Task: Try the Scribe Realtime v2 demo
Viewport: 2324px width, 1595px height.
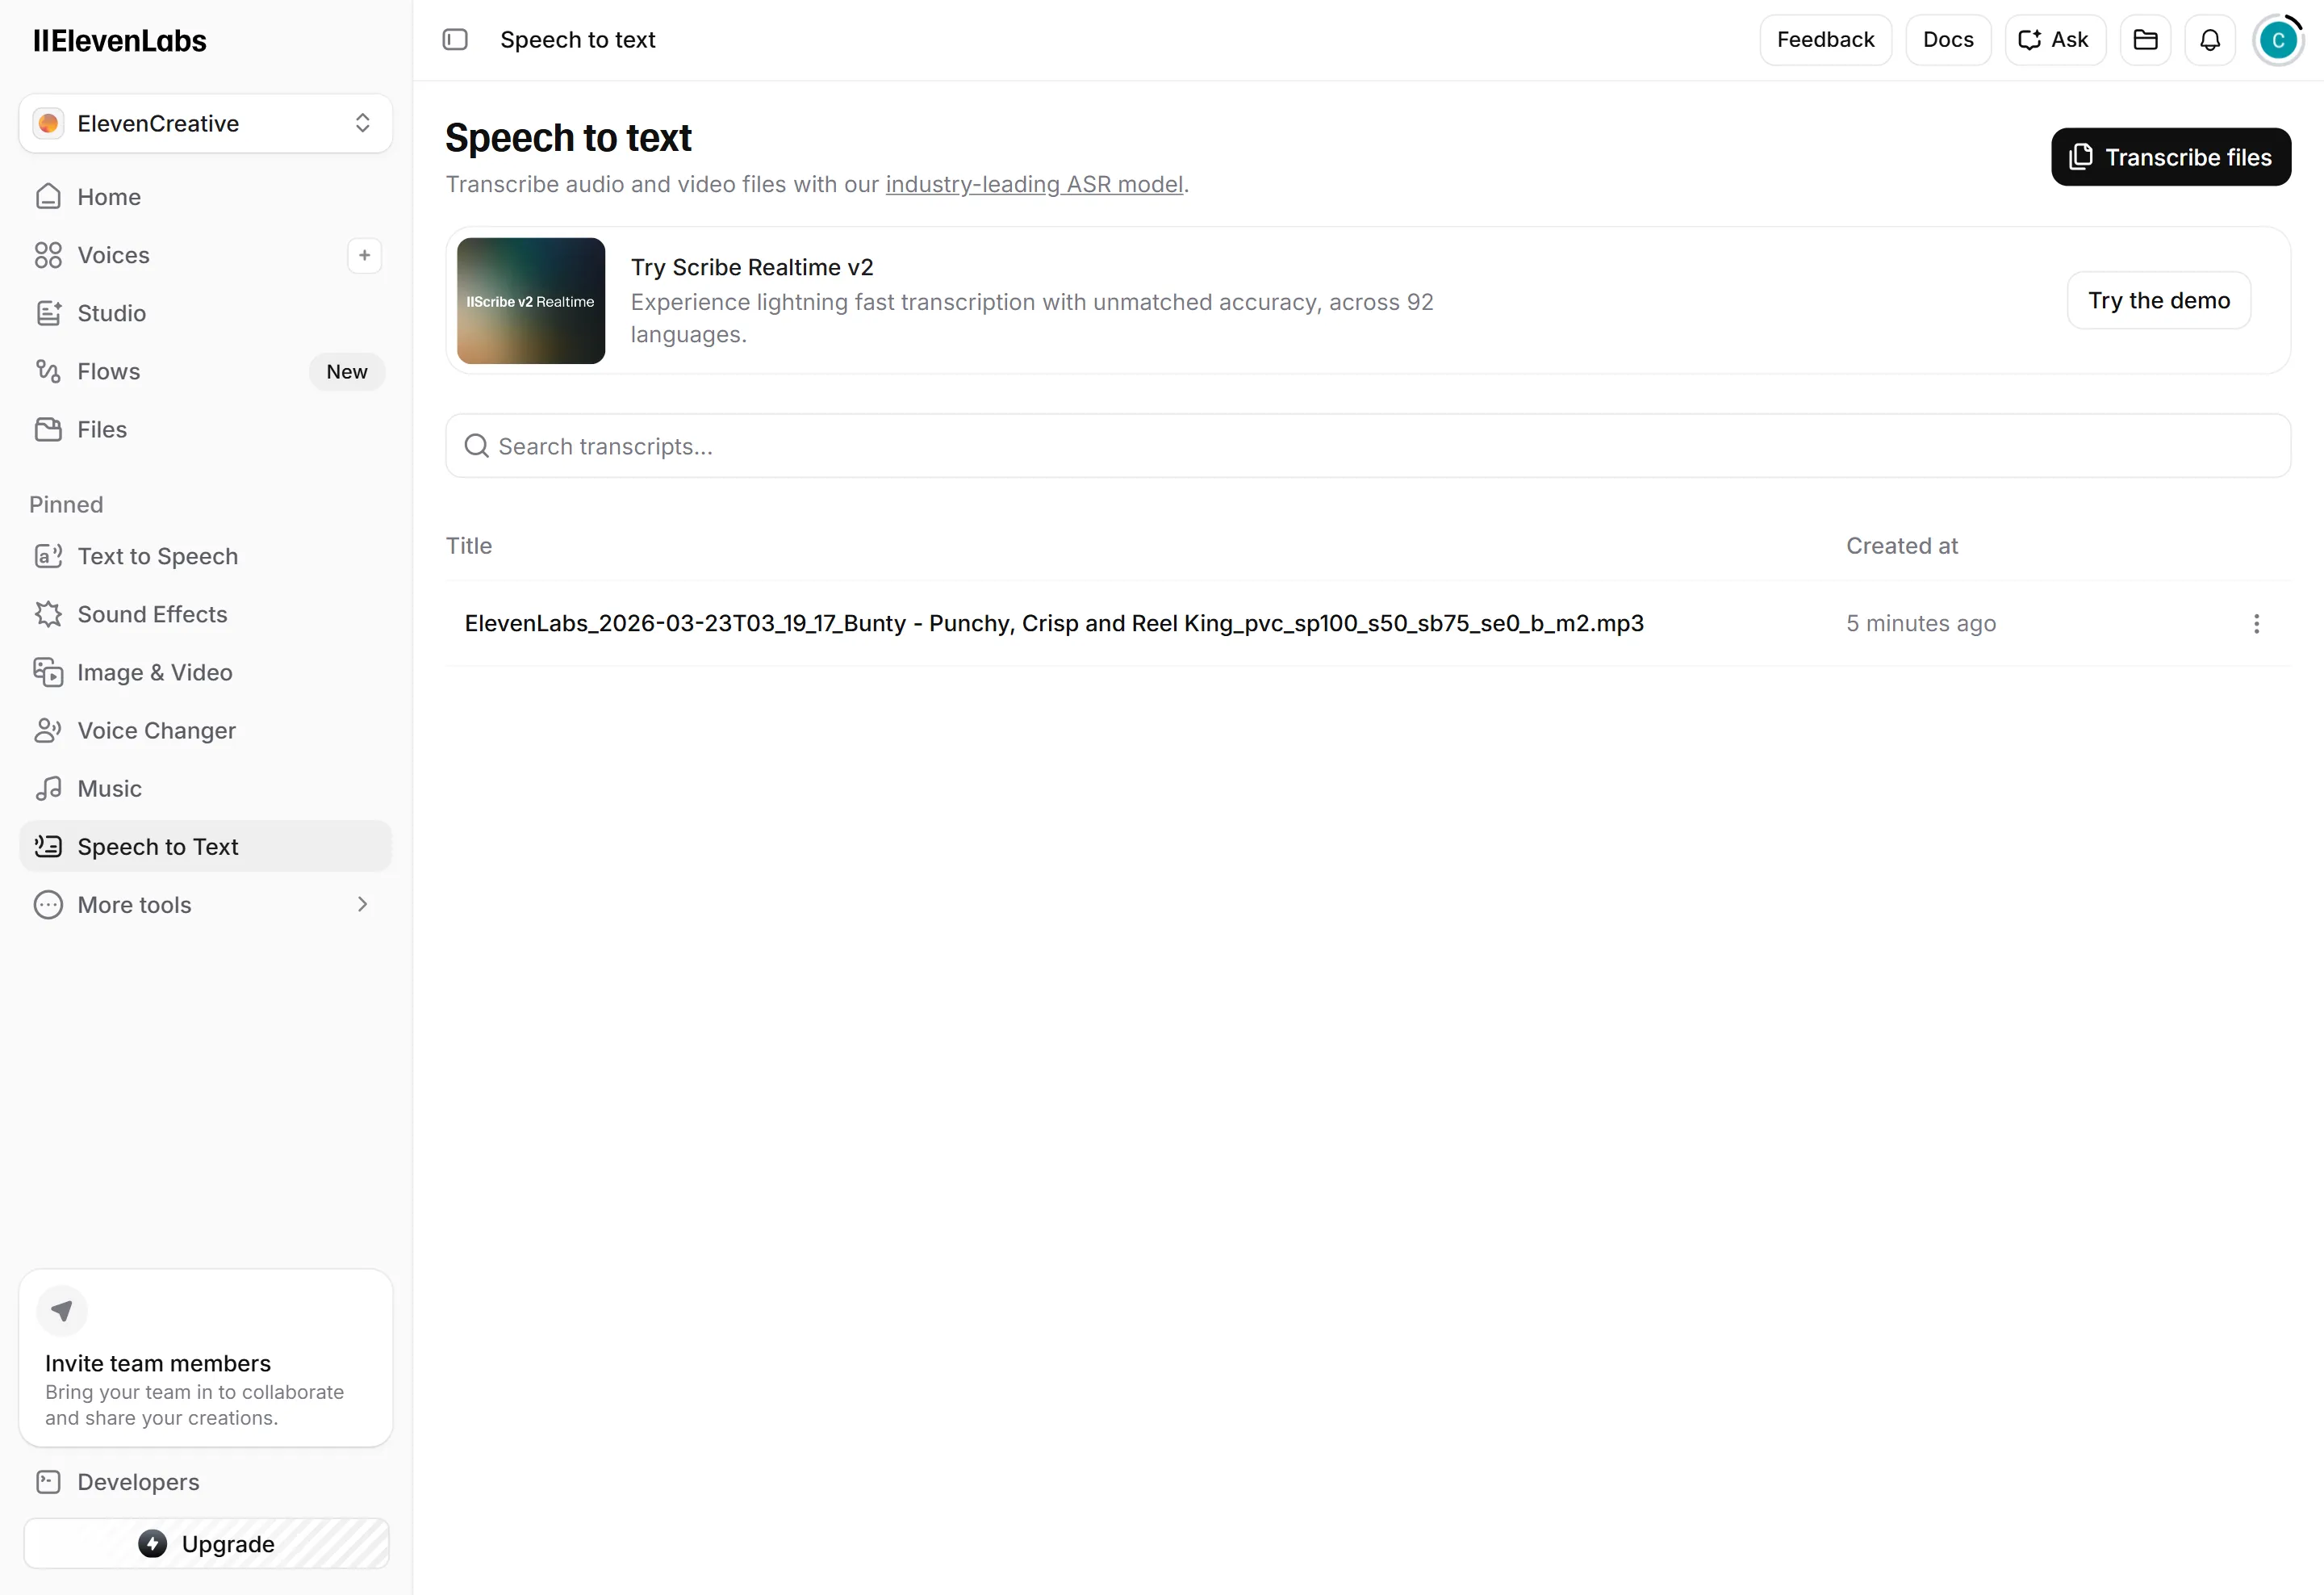Action: (x=2159, y=300)
